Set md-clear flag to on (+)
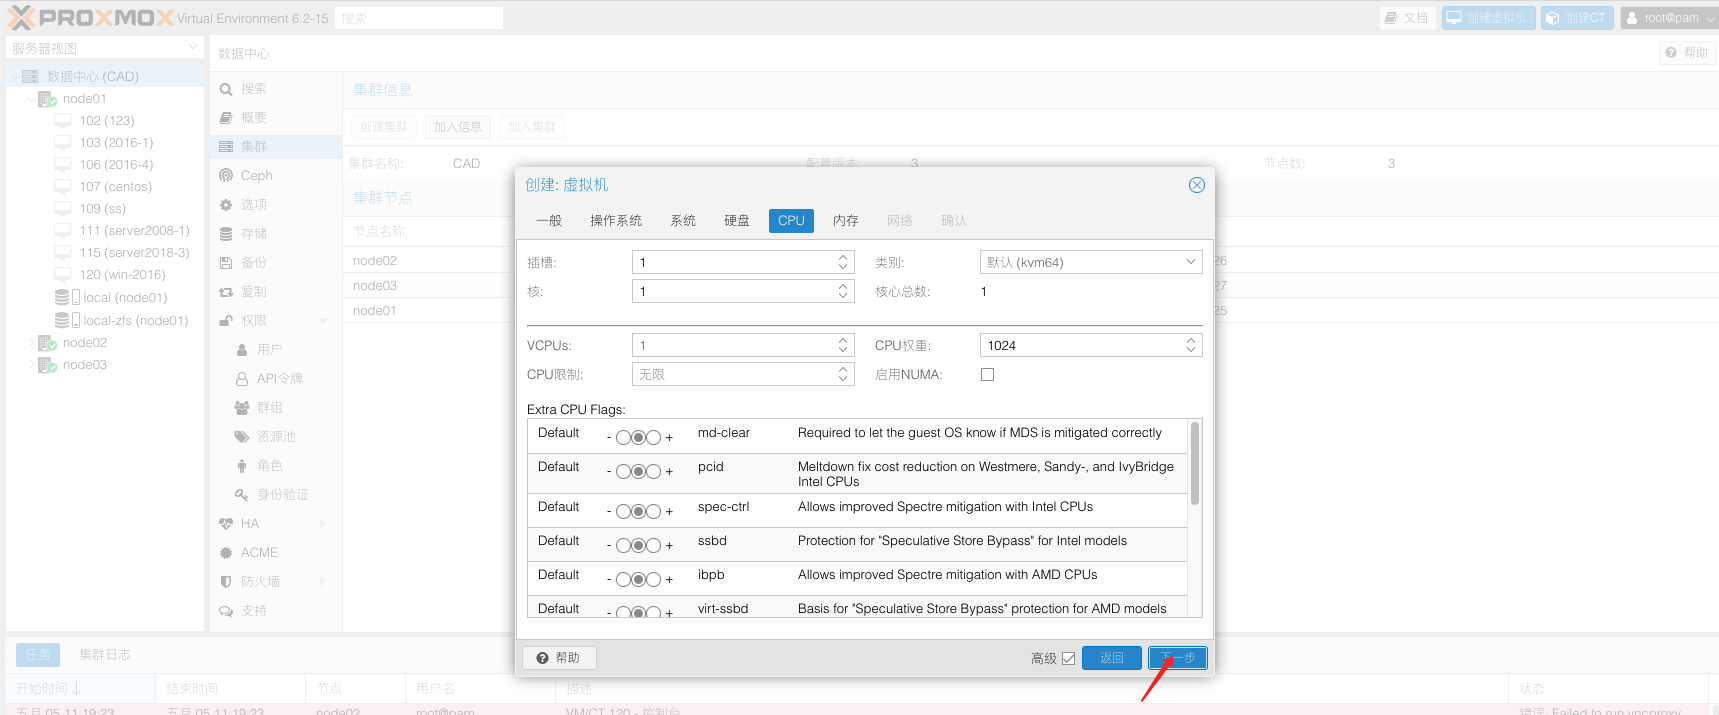 click(653, 437)
